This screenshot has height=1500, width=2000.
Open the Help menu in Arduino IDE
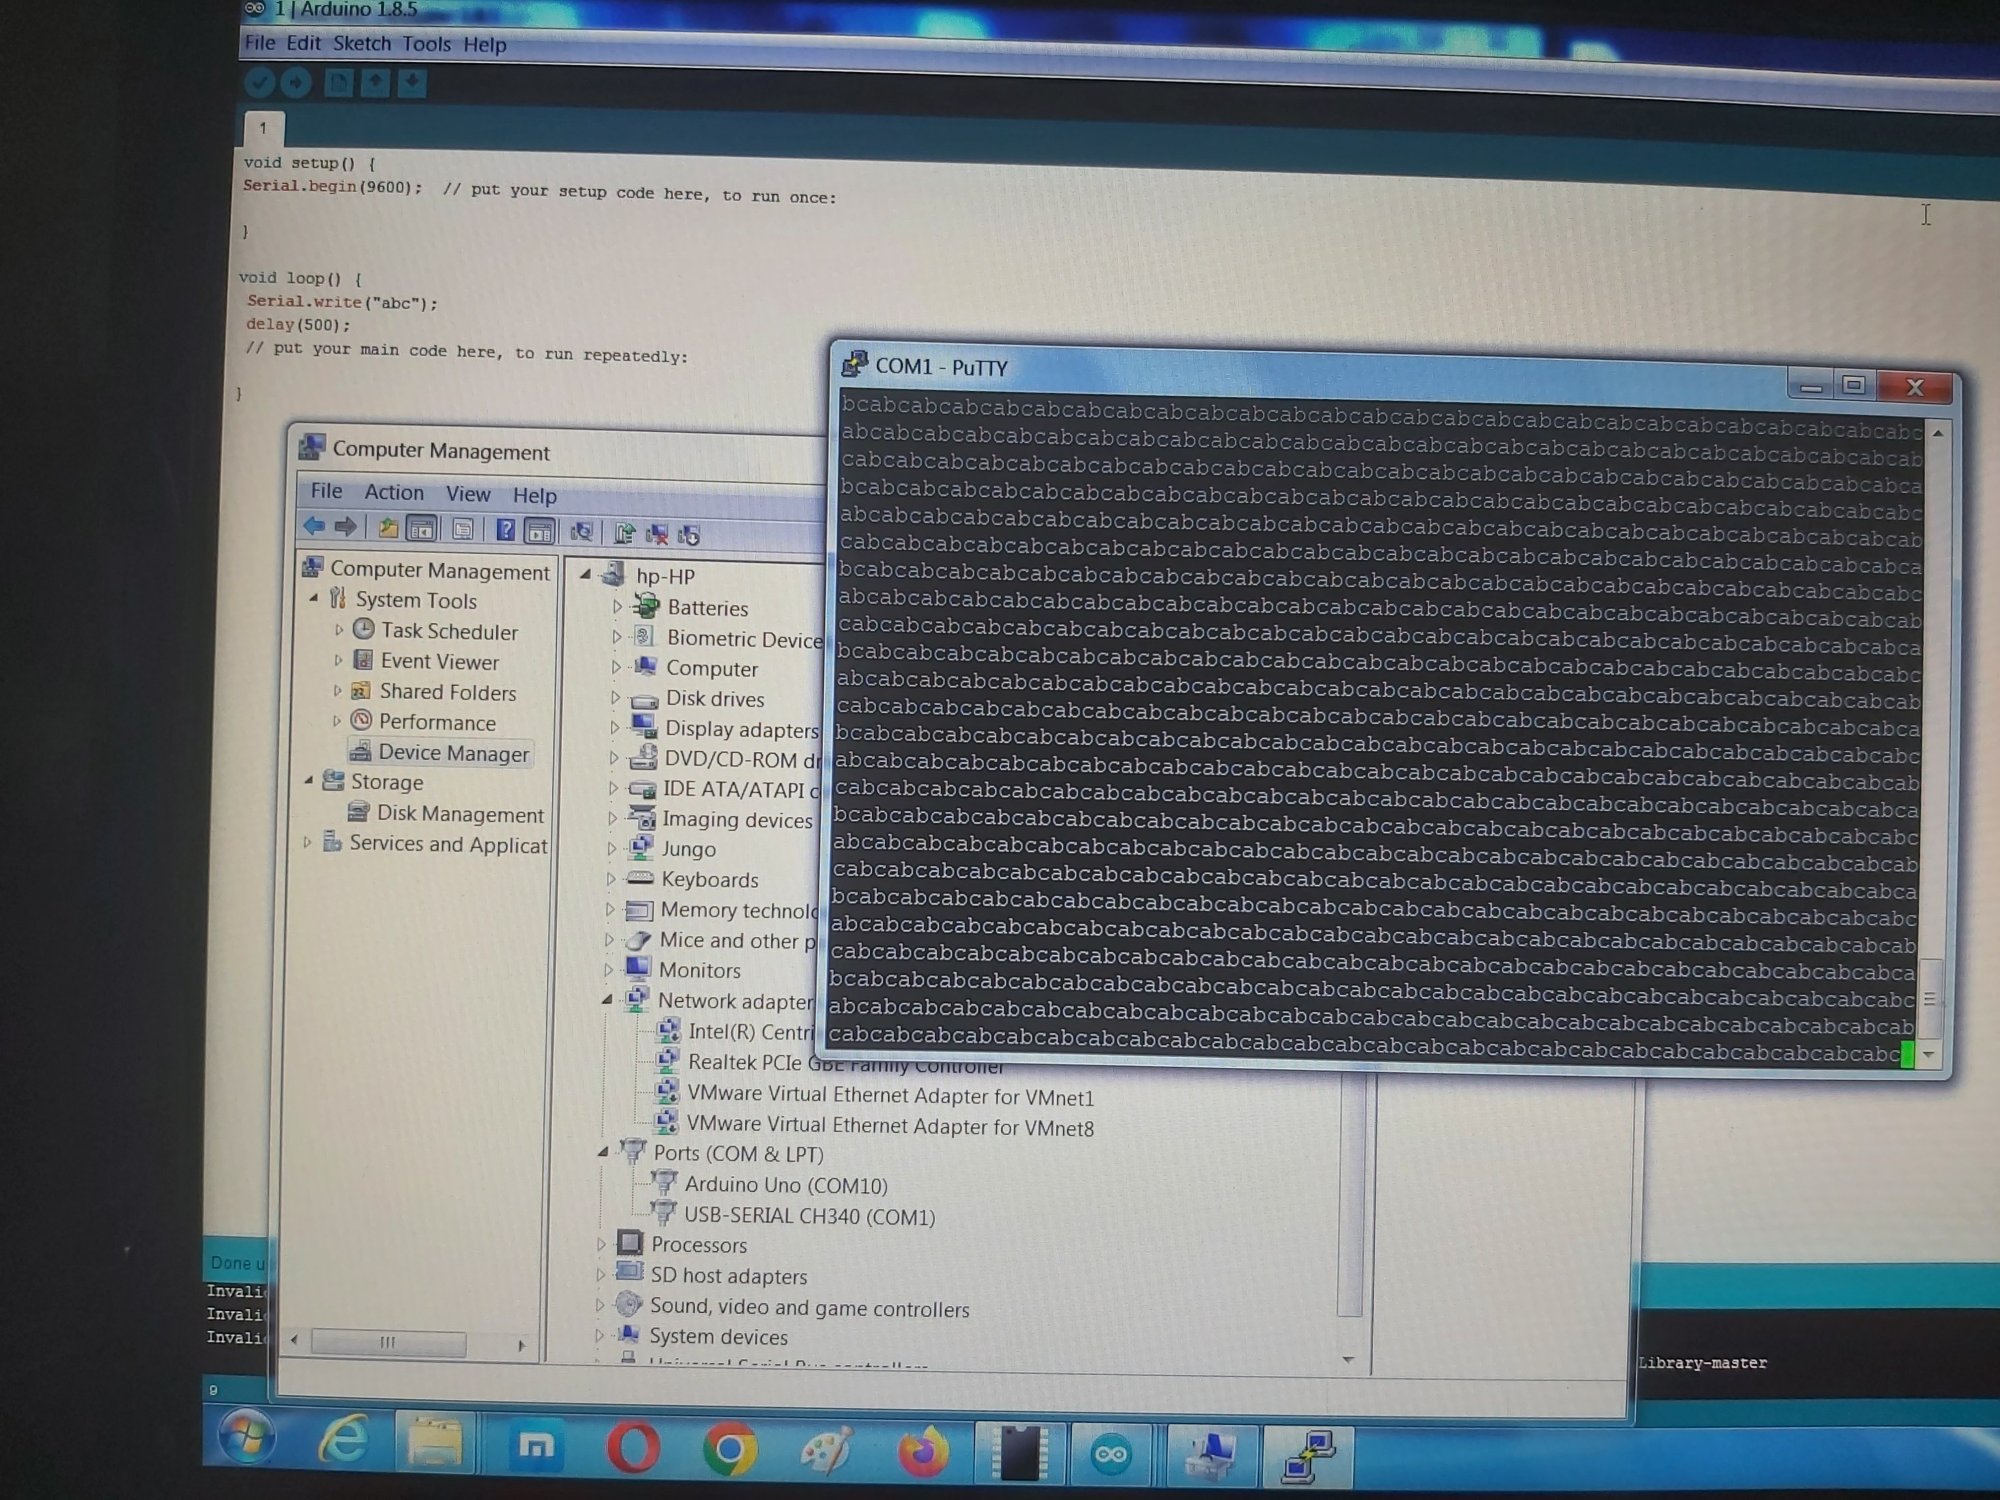(485, 45)
